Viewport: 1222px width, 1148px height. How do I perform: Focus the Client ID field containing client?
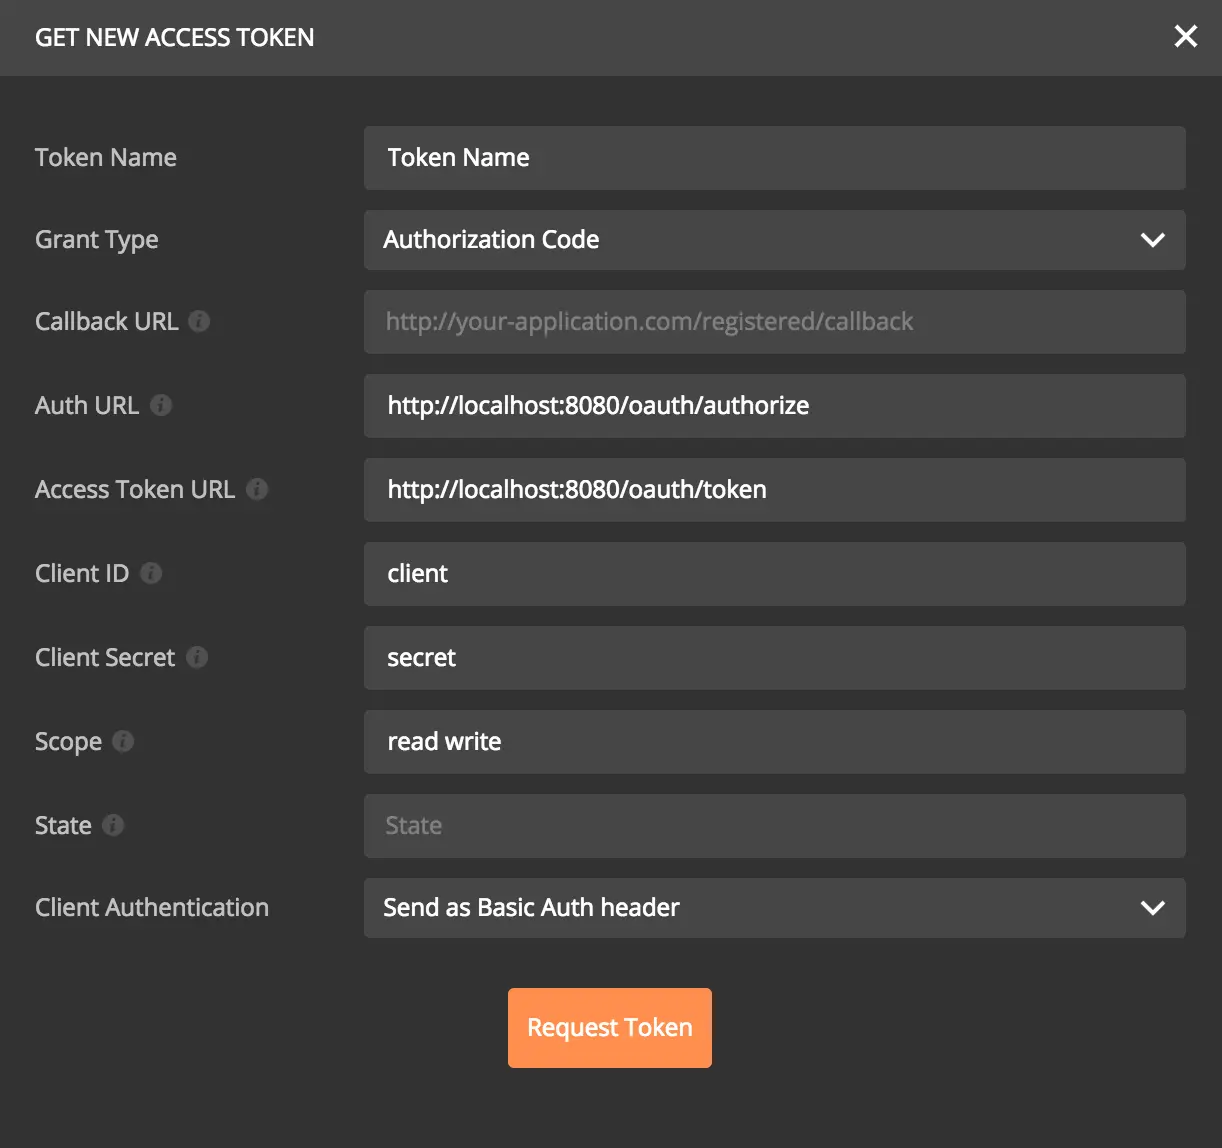(x=774, y=574)
